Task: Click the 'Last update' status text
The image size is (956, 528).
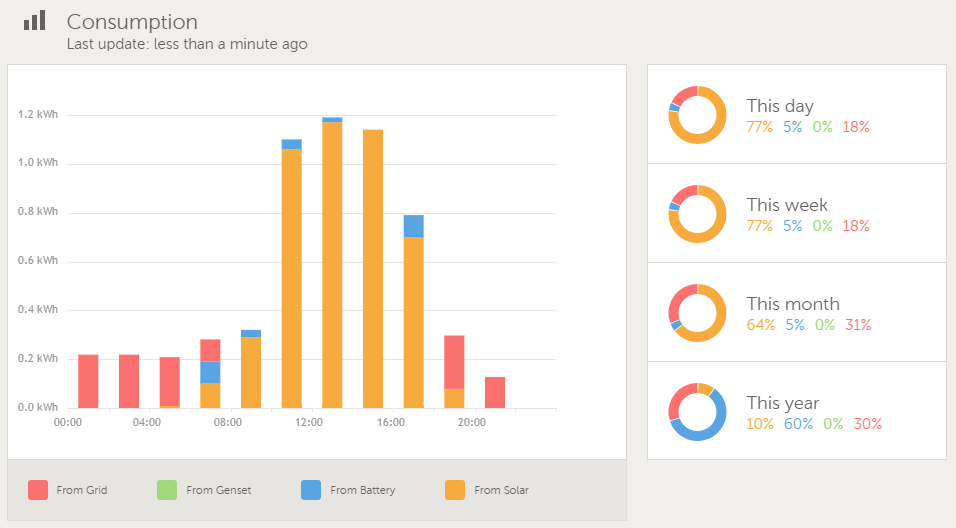Action: pyautogui.click(x=187, y=44)
